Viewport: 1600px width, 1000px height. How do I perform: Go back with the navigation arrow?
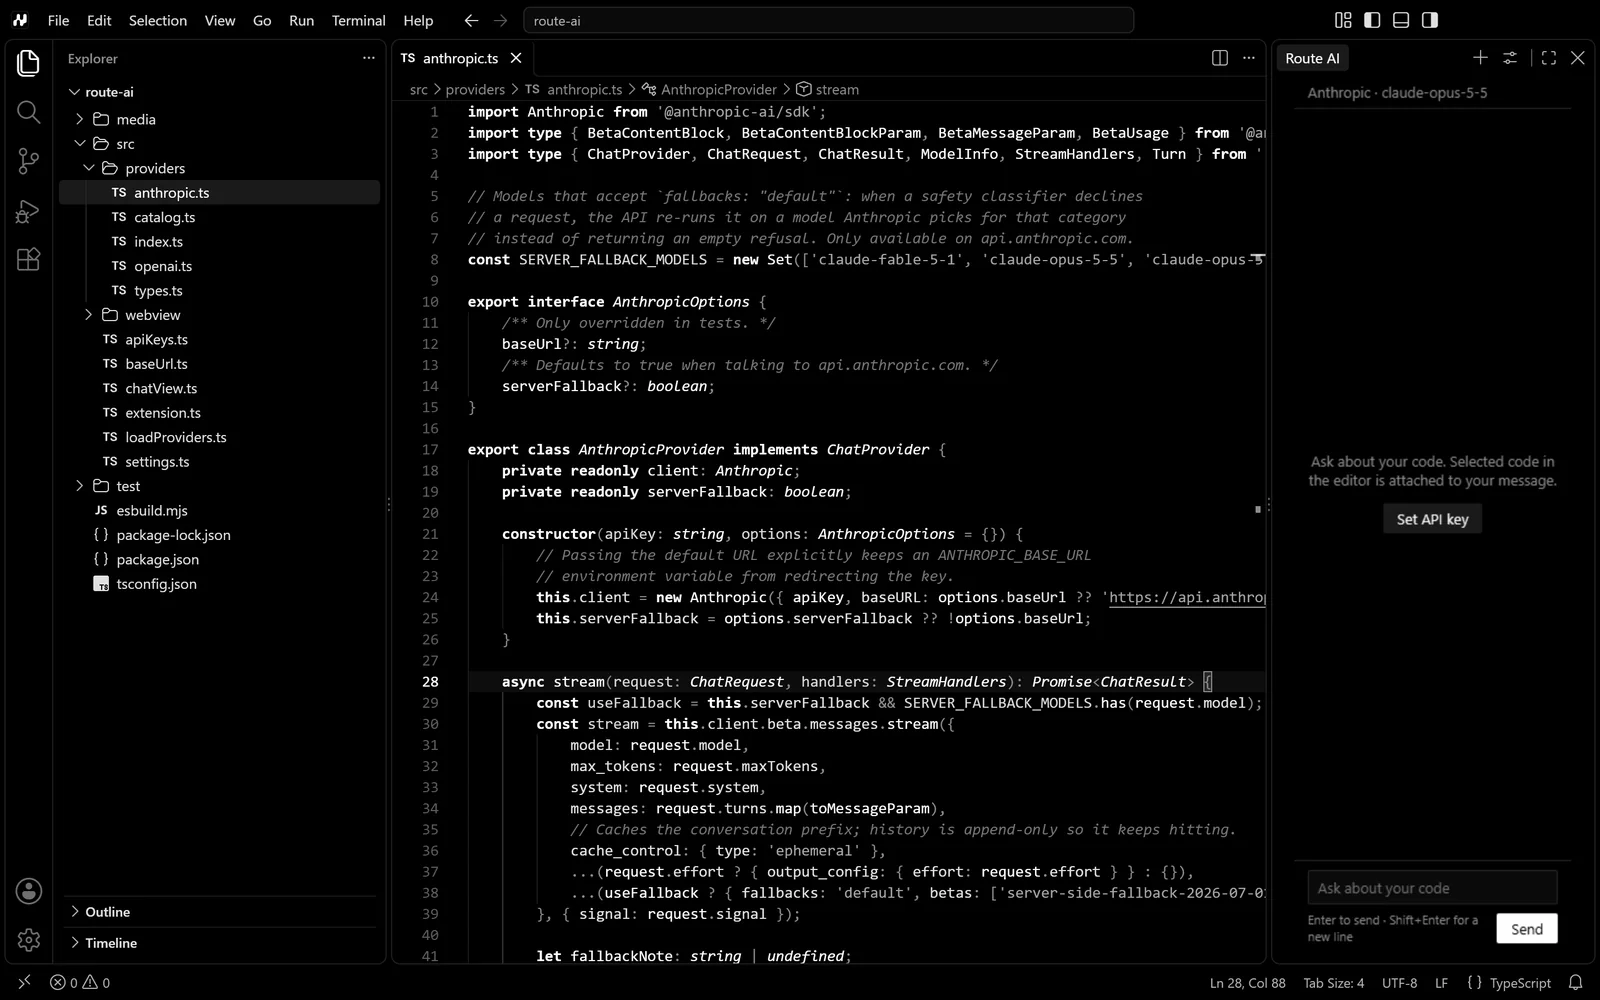pyautogui.click(x=471, y=20)
